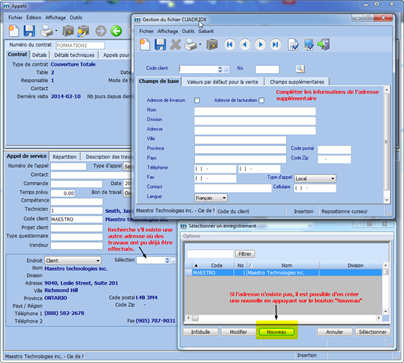This screenshot has height=363, width=404.
Task: Go to first record navigation icon
Action: [230, 44]
